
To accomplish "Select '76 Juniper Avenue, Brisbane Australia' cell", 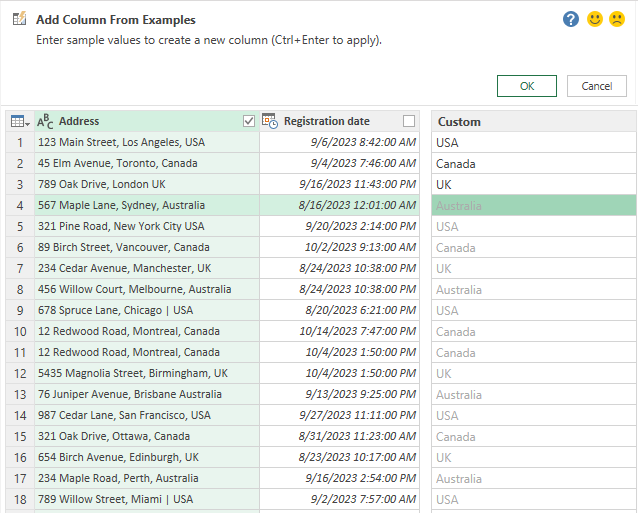I will [x=147, y=395].
